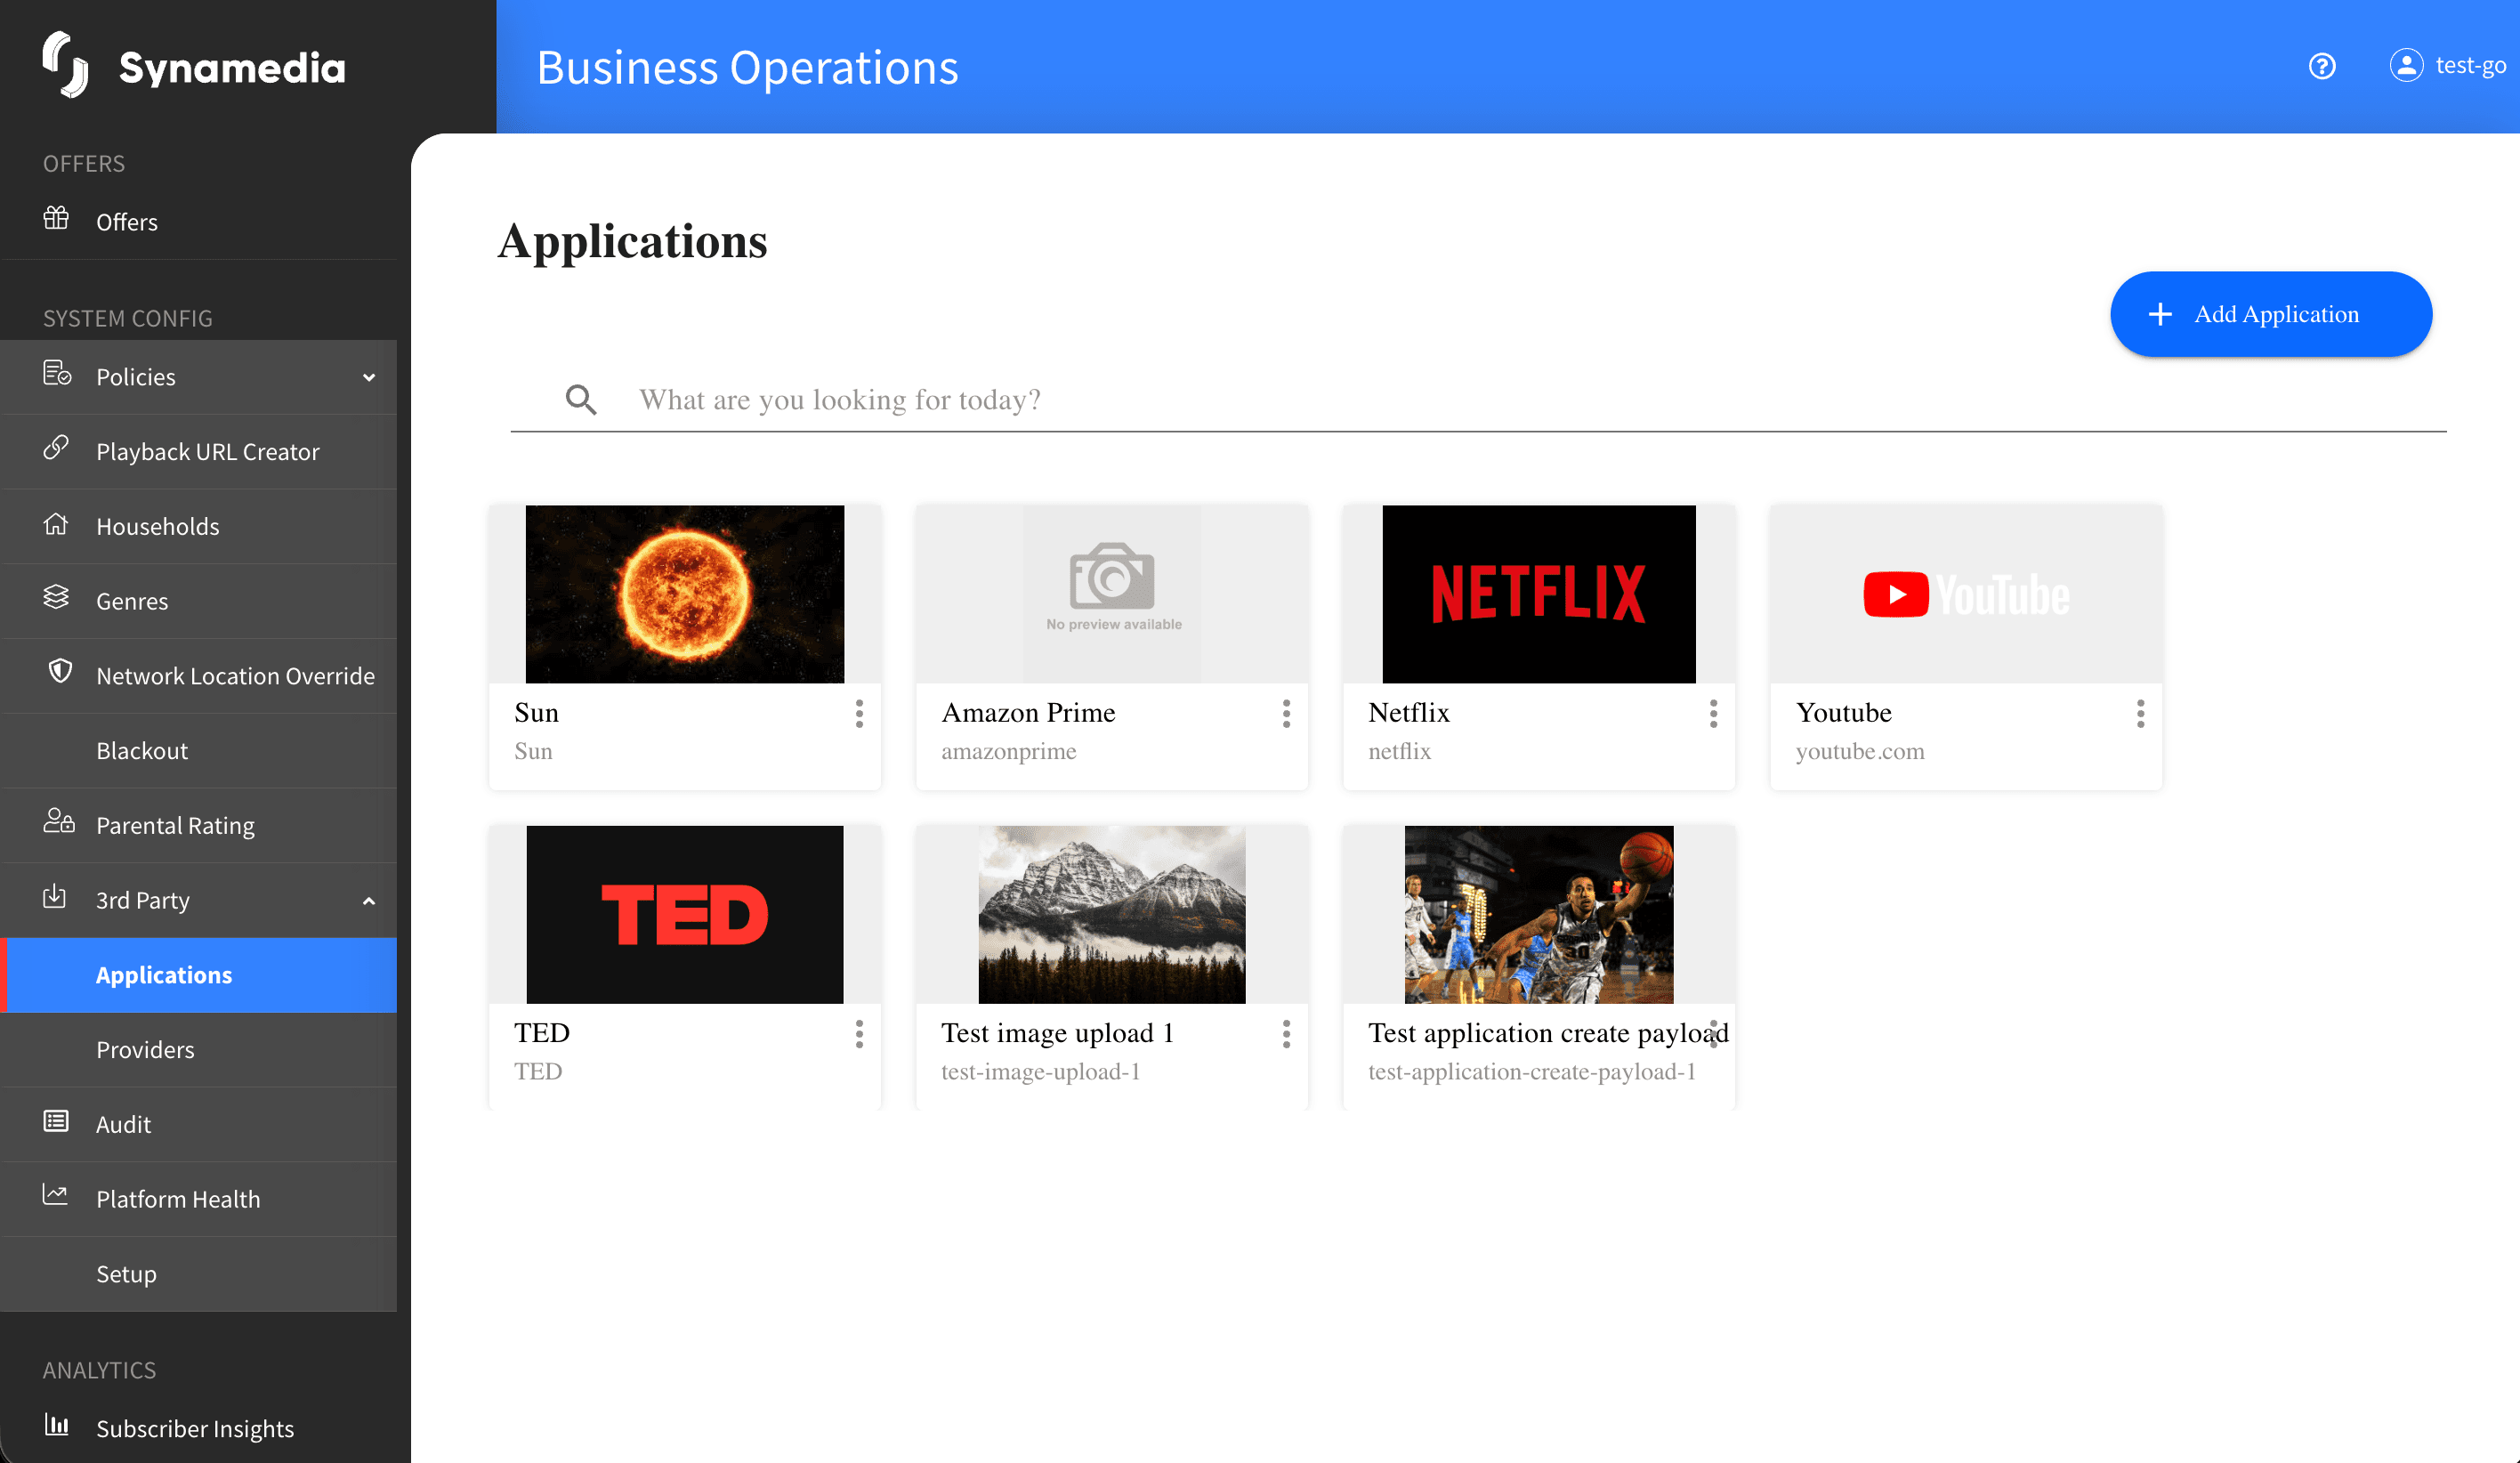Open the help question mark icon
The width and height of the screenshot is (2520, 1463).
[x=2322, y=66]
